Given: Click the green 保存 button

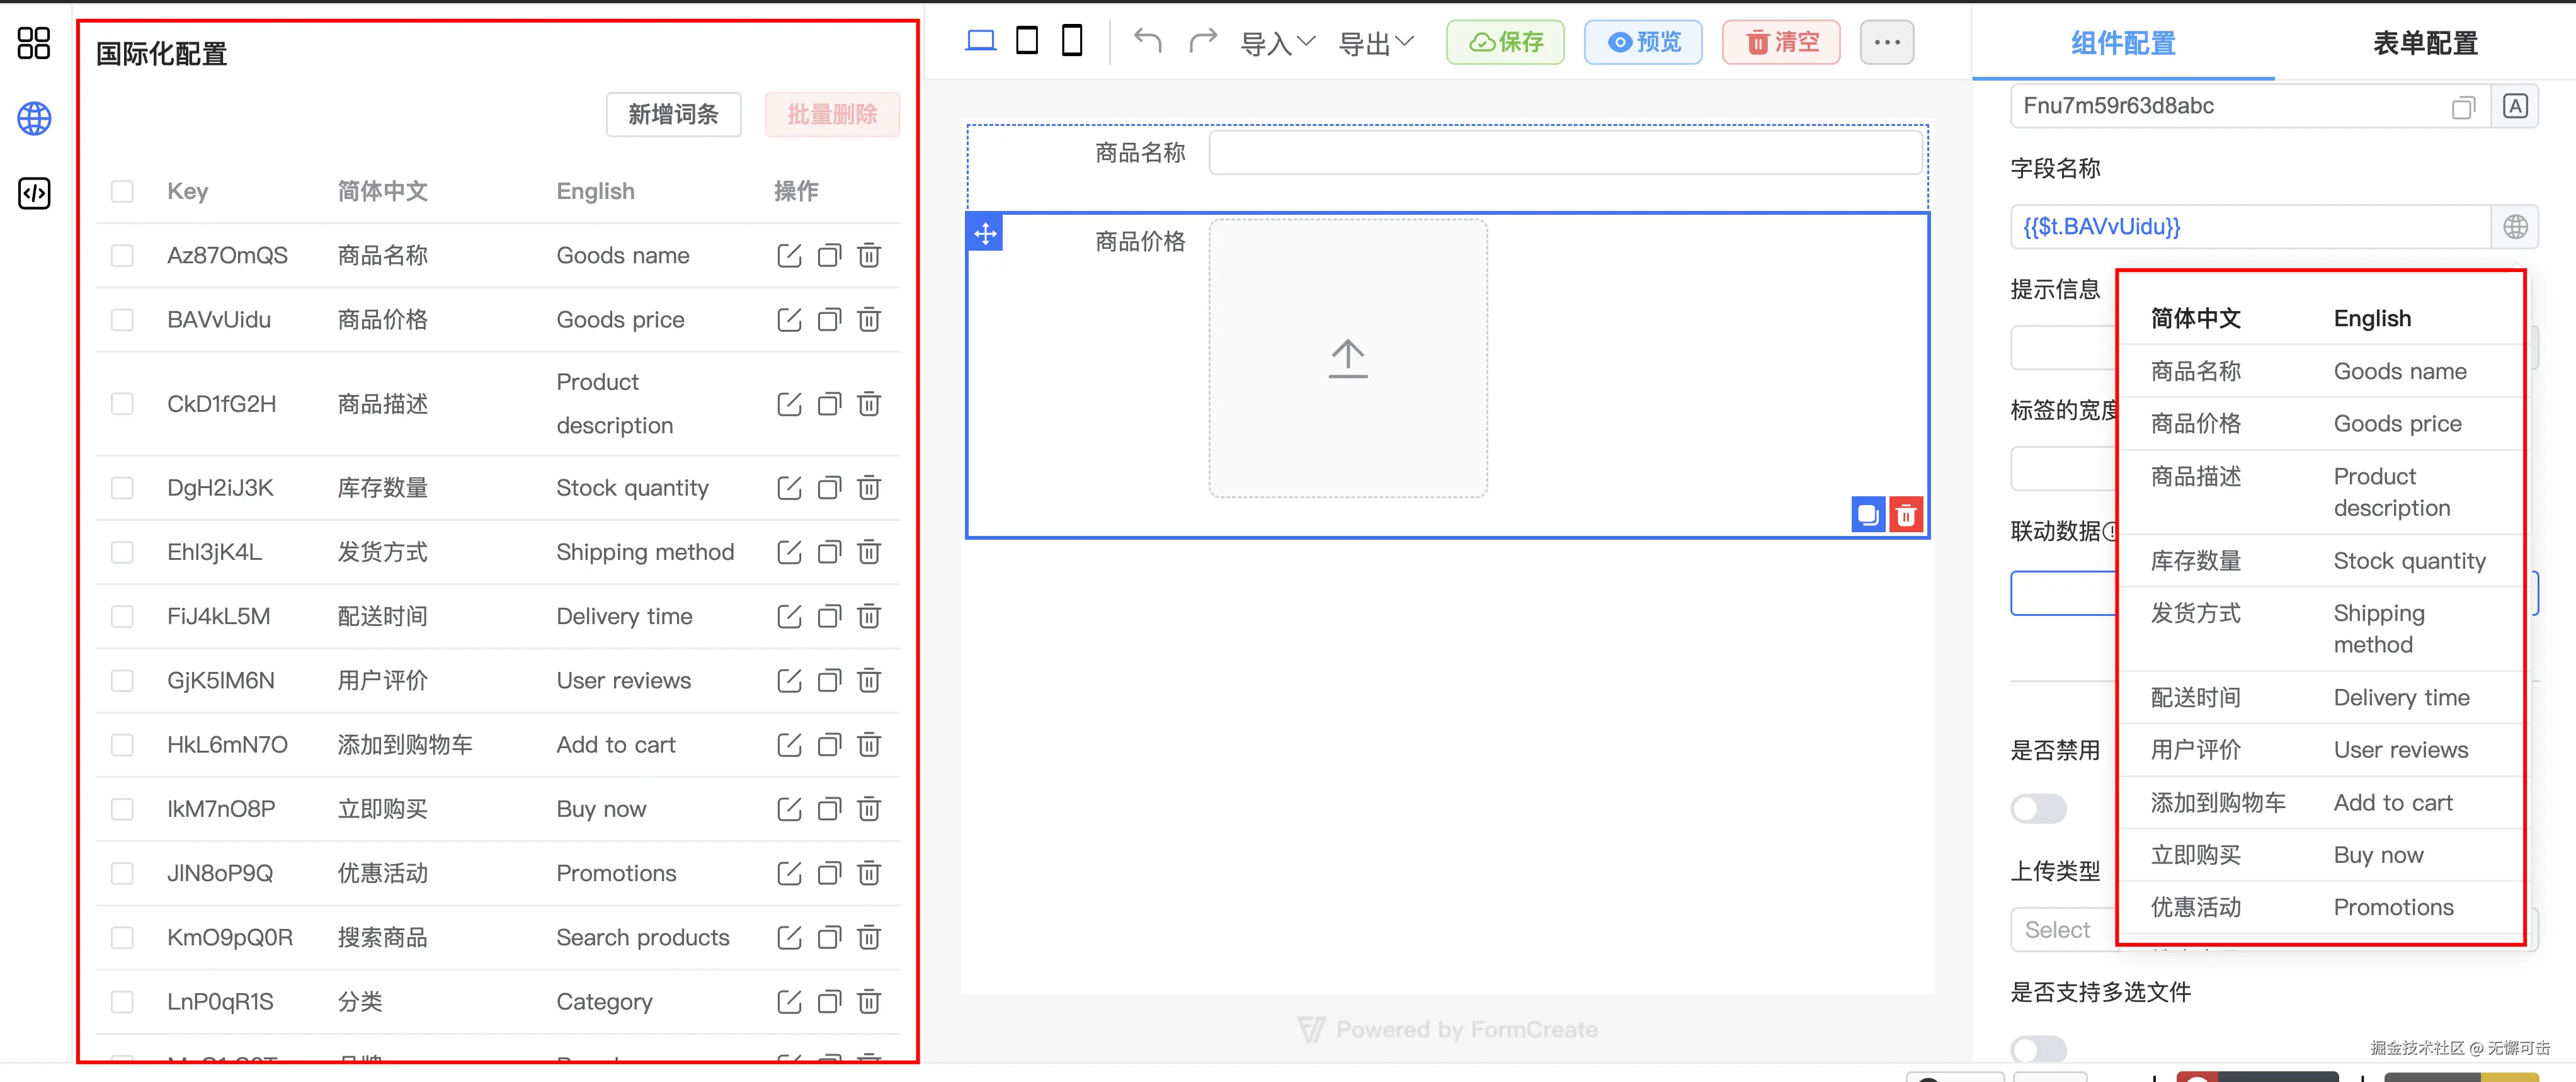Looking at the screenshot, I should point(1505,42).
